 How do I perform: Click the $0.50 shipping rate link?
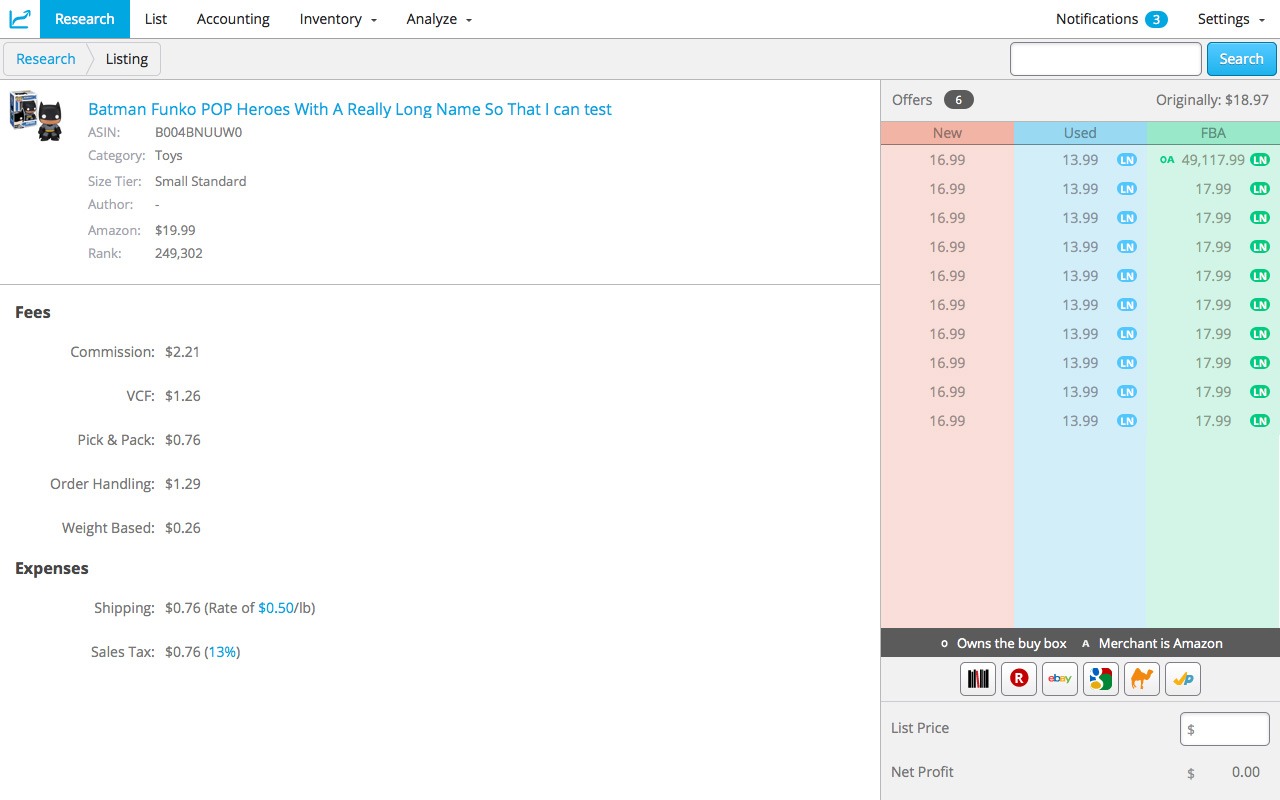(276, 608)
